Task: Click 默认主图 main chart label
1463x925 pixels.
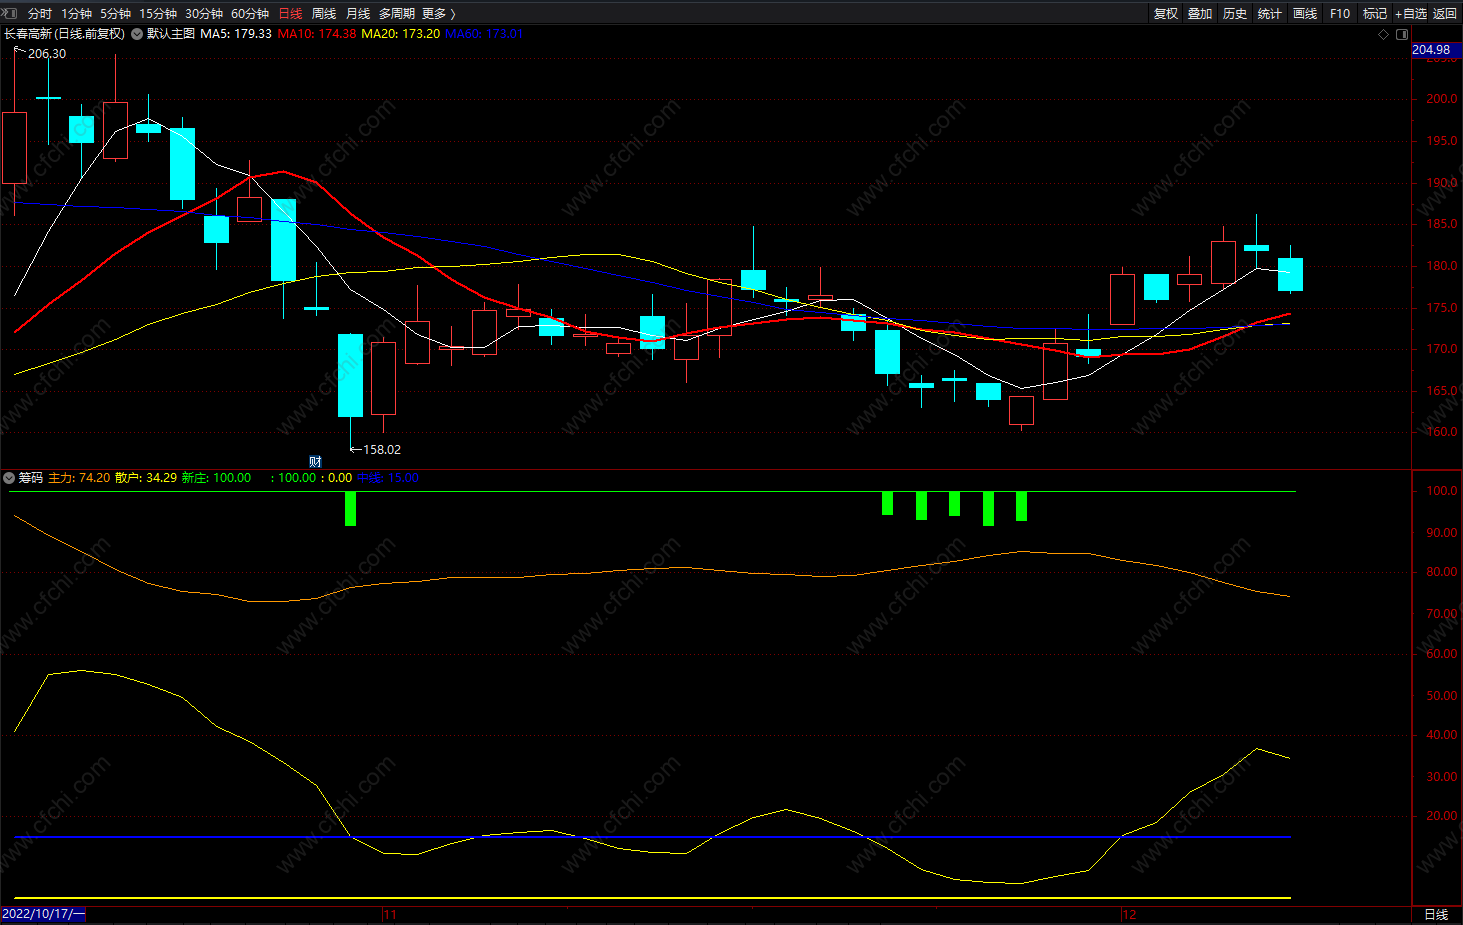Action: pyautogui.click(x=171, y=34)
